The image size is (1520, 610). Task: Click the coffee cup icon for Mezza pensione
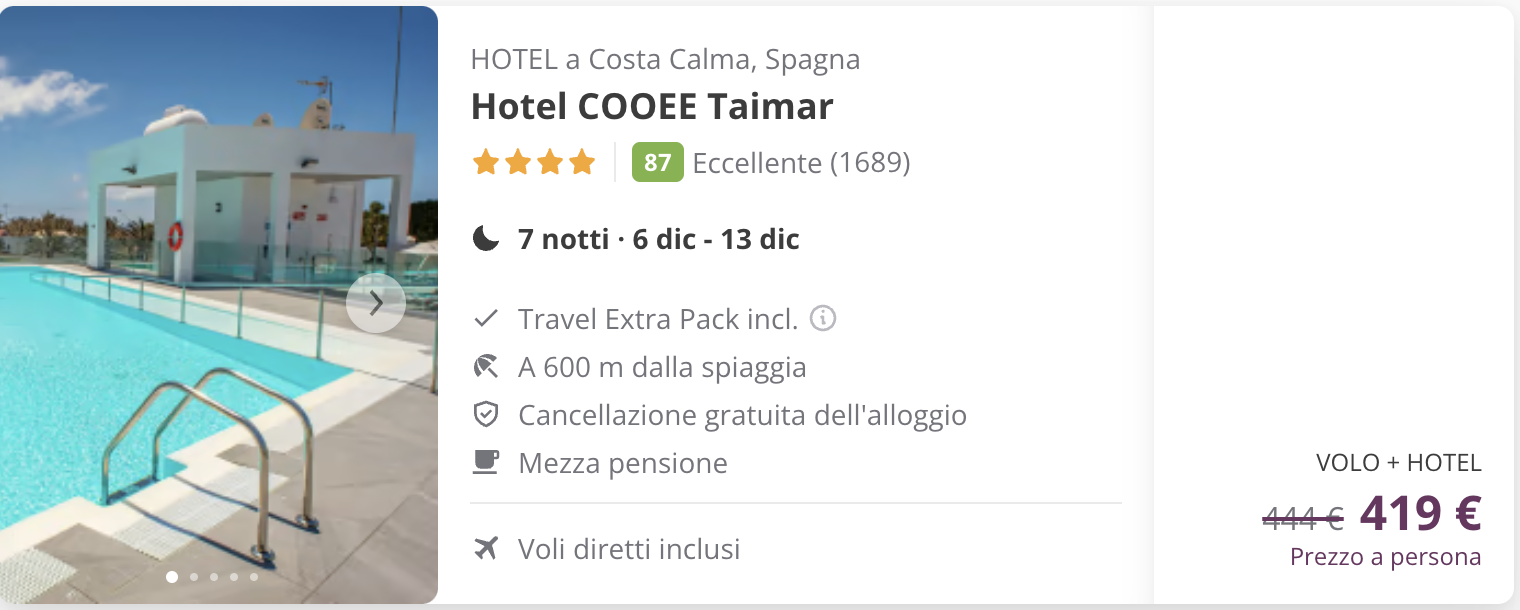tap(486, 462)
